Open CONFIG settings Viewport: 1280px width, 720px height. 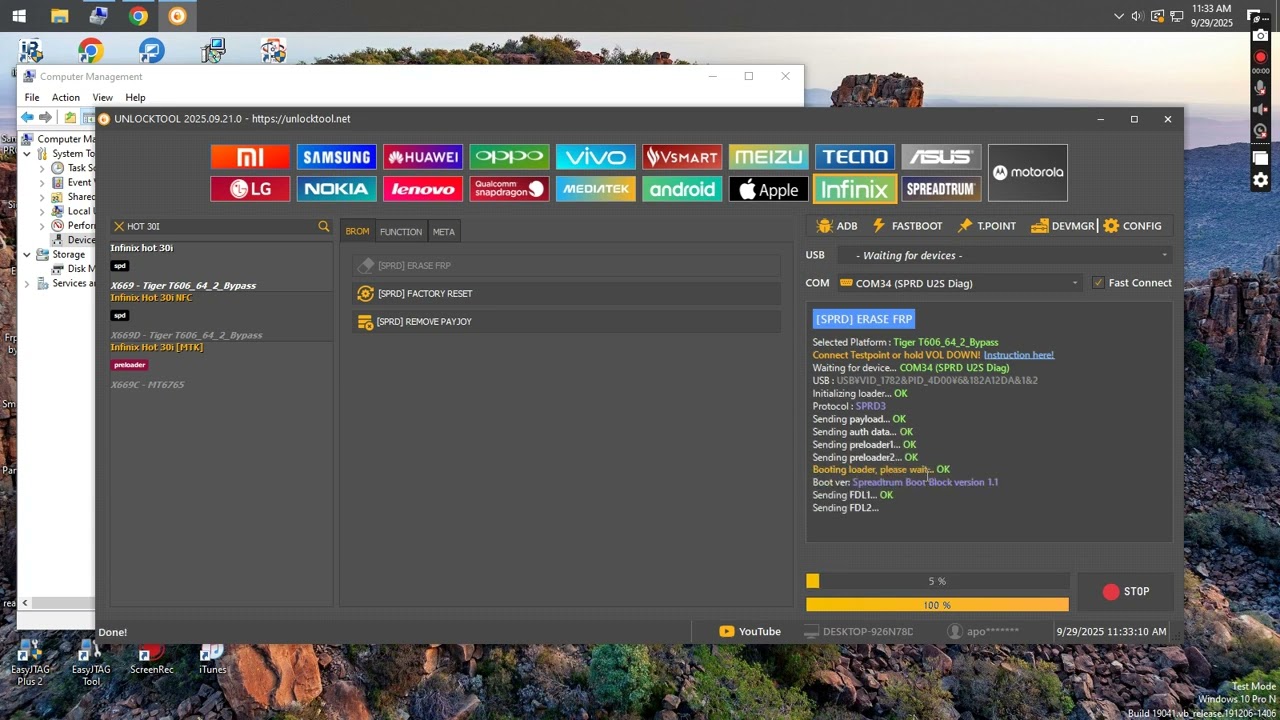pos(1132,226)
